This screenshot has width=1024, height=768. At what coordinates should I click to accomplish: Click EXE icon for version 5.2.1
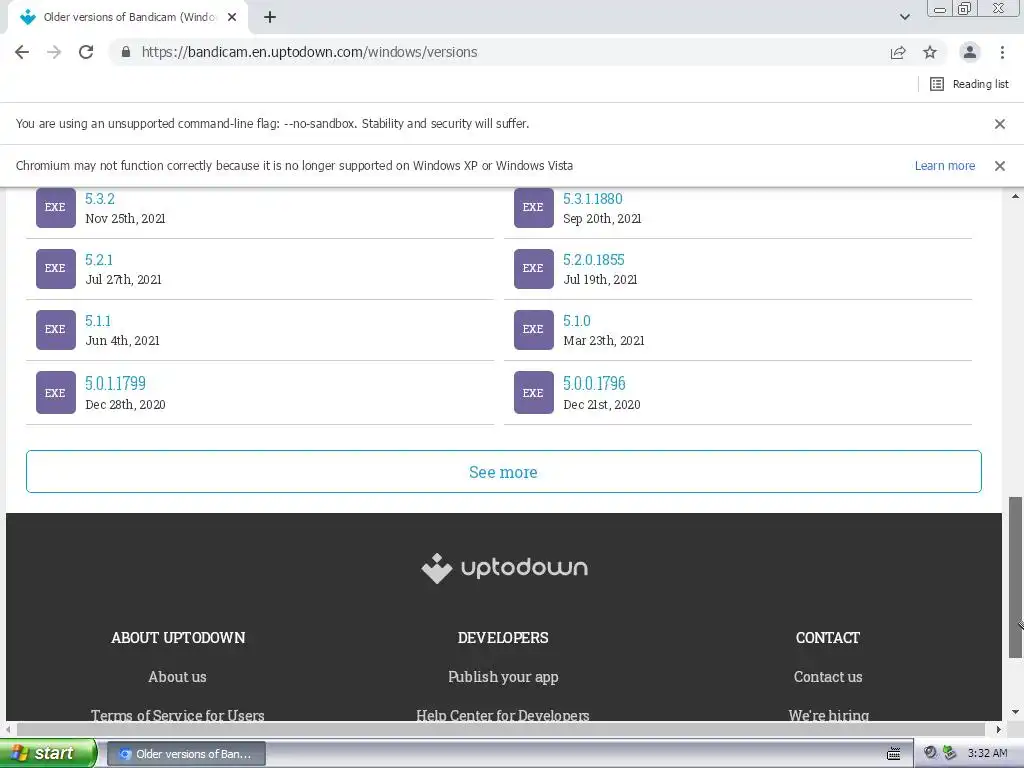tap(56, 268)
